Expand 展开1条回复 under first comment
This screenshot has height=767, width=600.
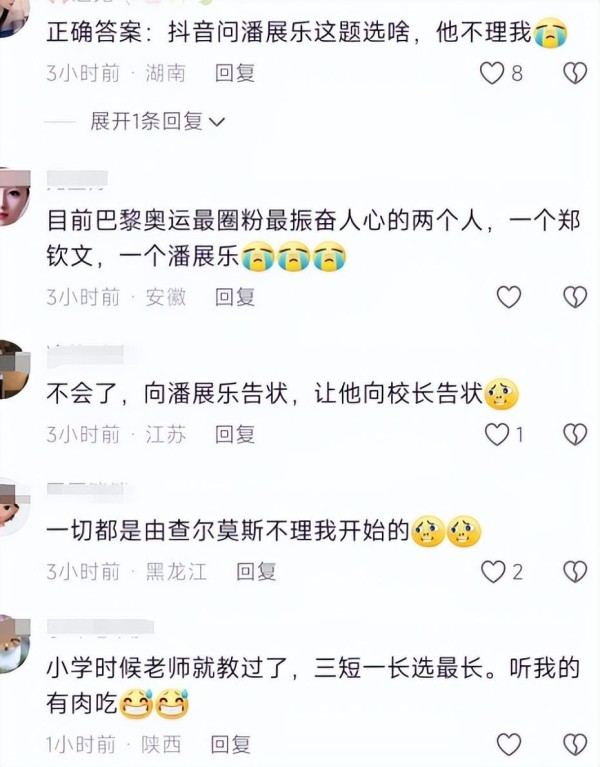pos(157,121)
